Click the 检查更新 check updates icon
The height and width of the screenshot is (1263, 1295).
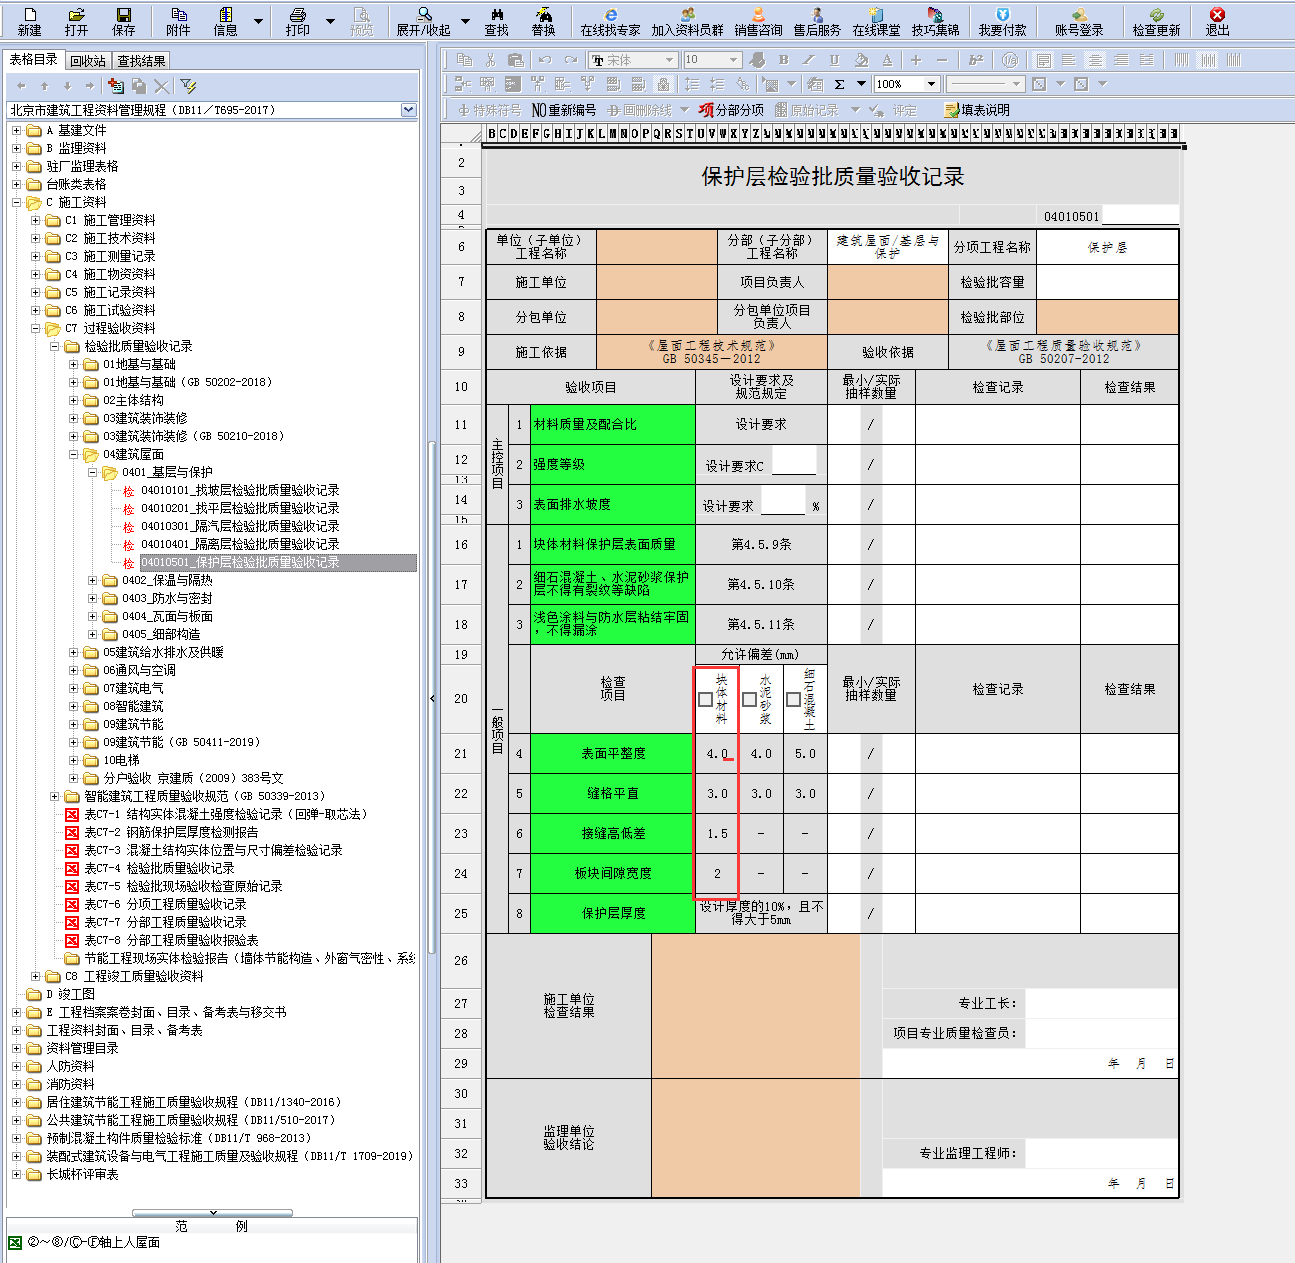pyautogui.click(x=1156, y=21)
